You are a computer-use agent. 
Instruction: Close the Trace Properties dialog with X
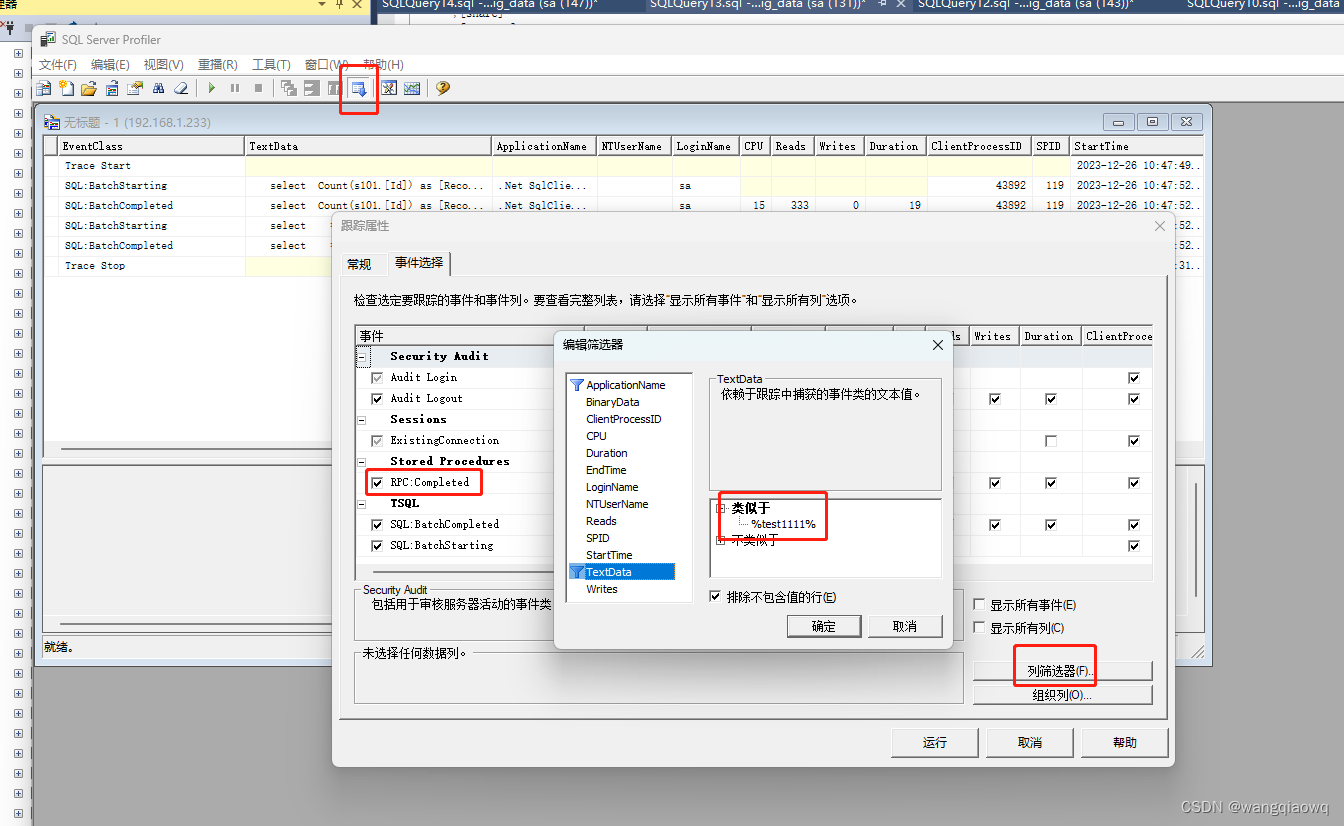point(1160,226)
